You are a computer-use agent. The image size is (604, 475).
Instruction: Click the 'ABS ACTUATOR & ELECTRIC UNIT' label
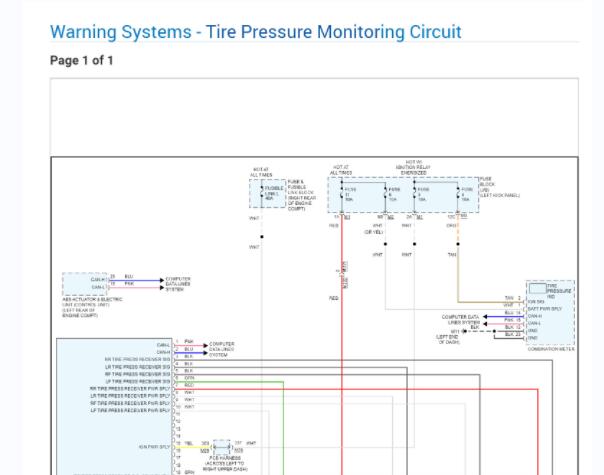pyautogui.click(x=92, y=307)
